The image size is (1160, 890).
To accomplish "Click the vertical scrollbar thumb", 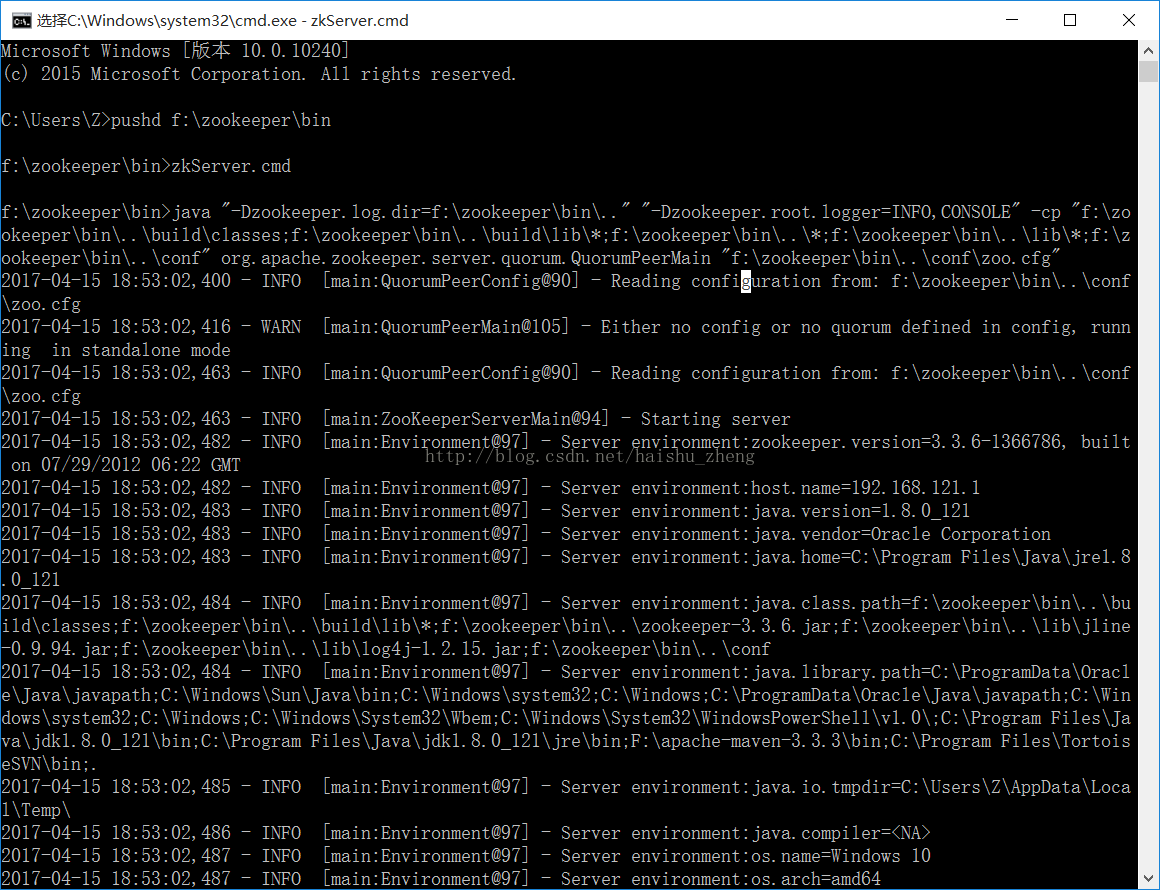I will [x=1148, y=72].
